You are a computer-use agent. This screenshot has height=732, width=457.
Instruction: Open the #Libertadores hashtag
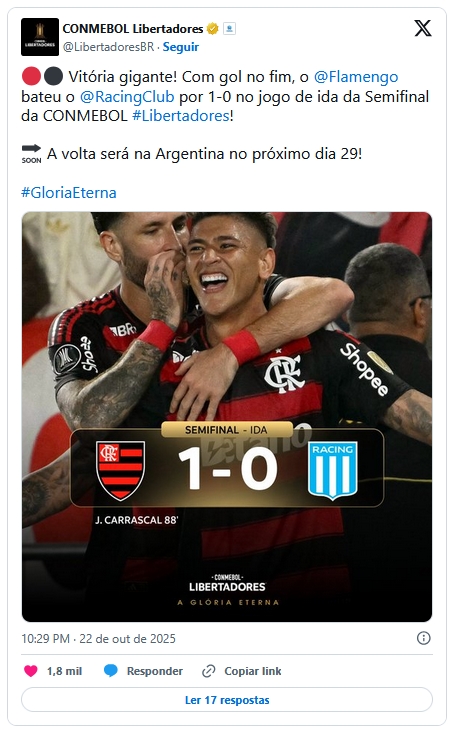181,115
